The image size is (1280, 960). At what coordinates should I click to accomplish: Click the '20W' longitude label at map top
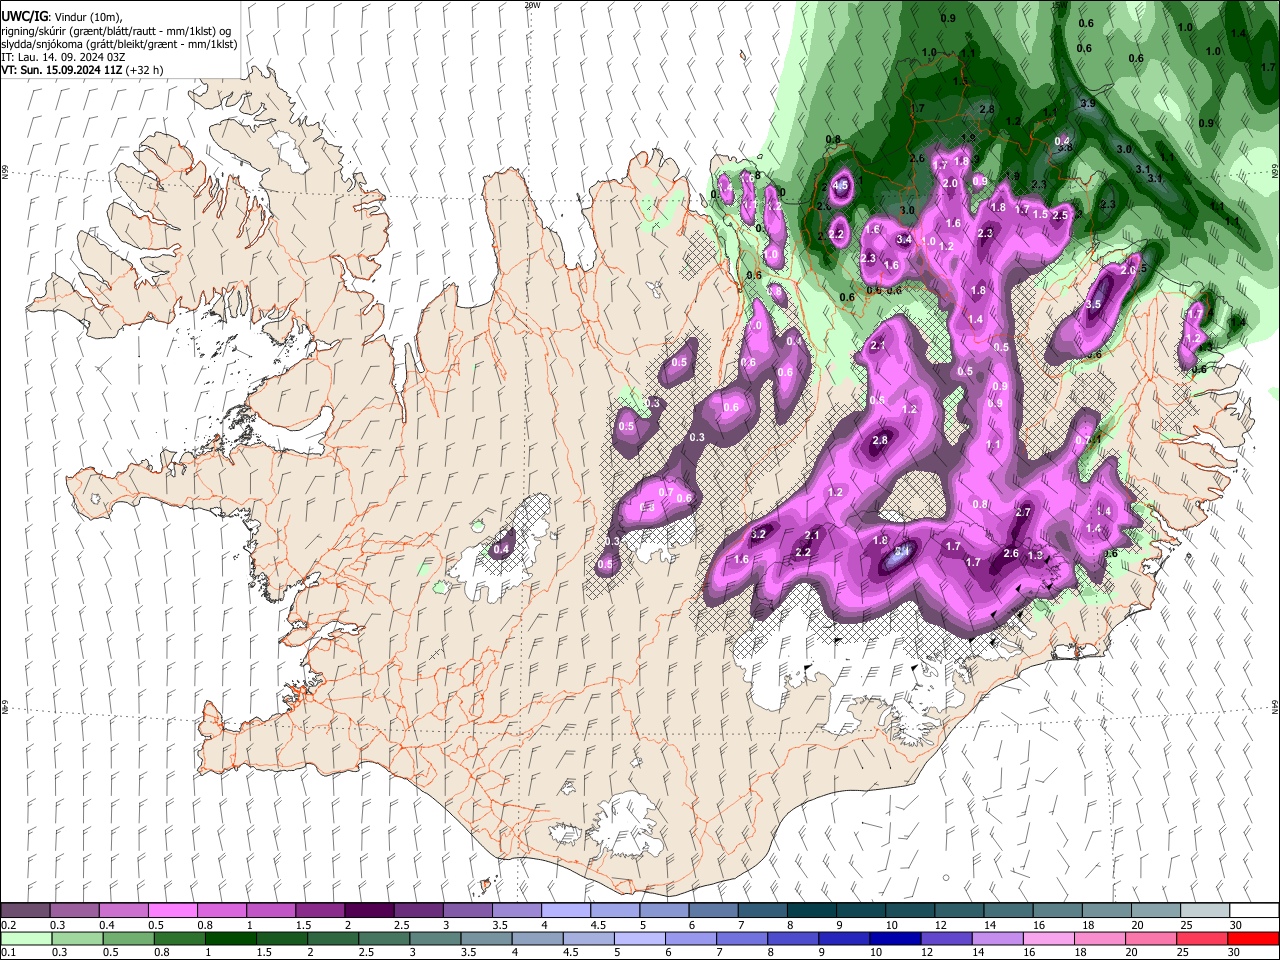click(532, 5)
